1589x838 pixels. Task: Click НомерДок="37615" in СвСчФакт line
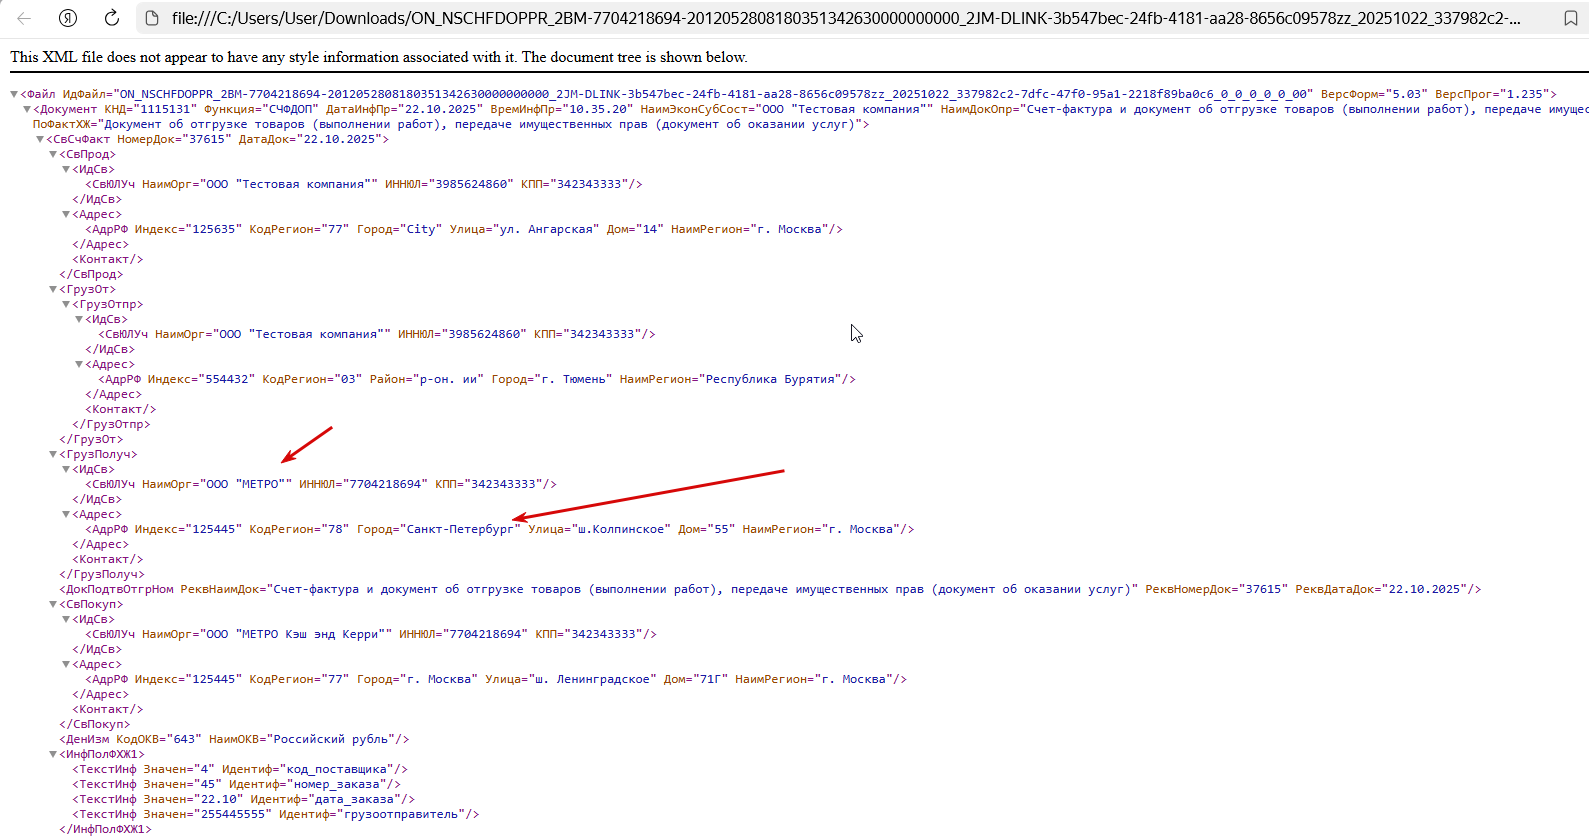coord(174,139)
